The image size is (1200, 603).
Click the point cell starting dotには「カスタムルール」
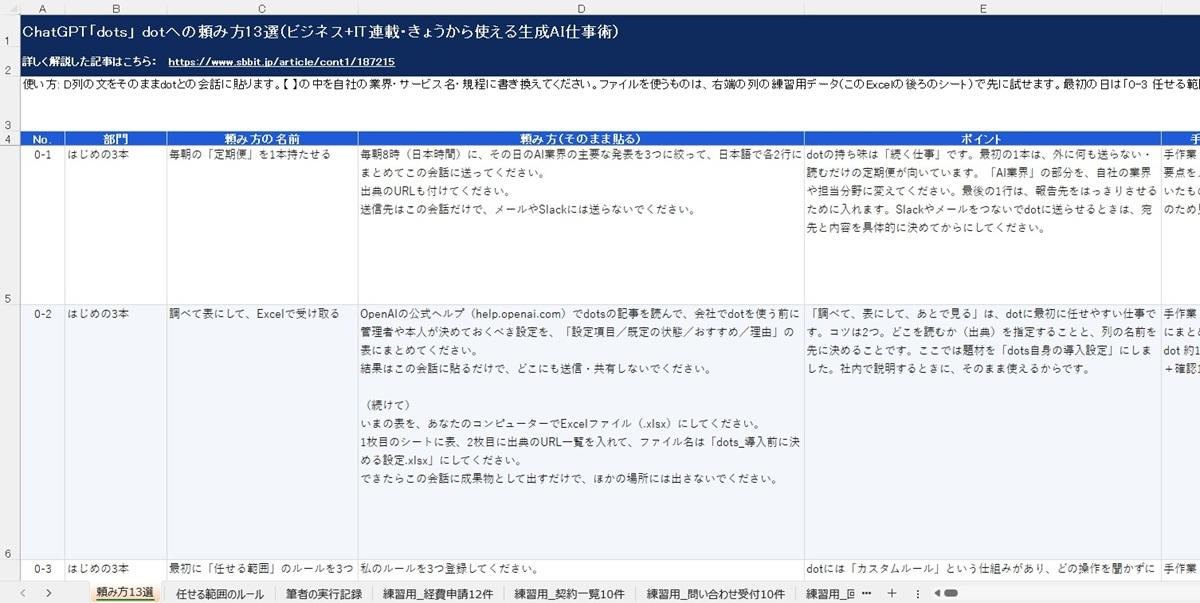coord(983,569)
